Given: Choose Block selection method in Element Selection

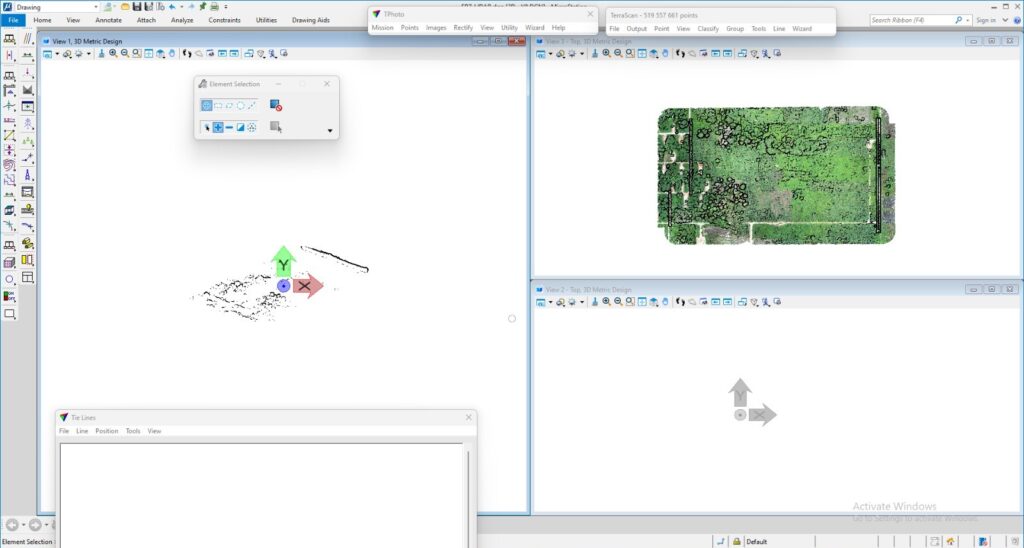Looking at the screenshot, I should 218,105.
